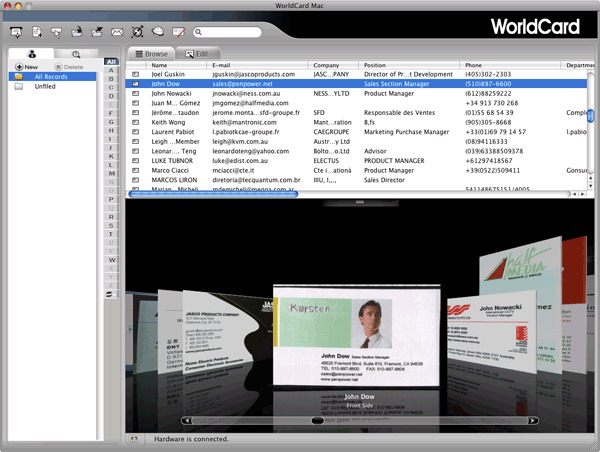Click the import folder toolbar icon
The image size is (600, 452).
pos(77,32)
